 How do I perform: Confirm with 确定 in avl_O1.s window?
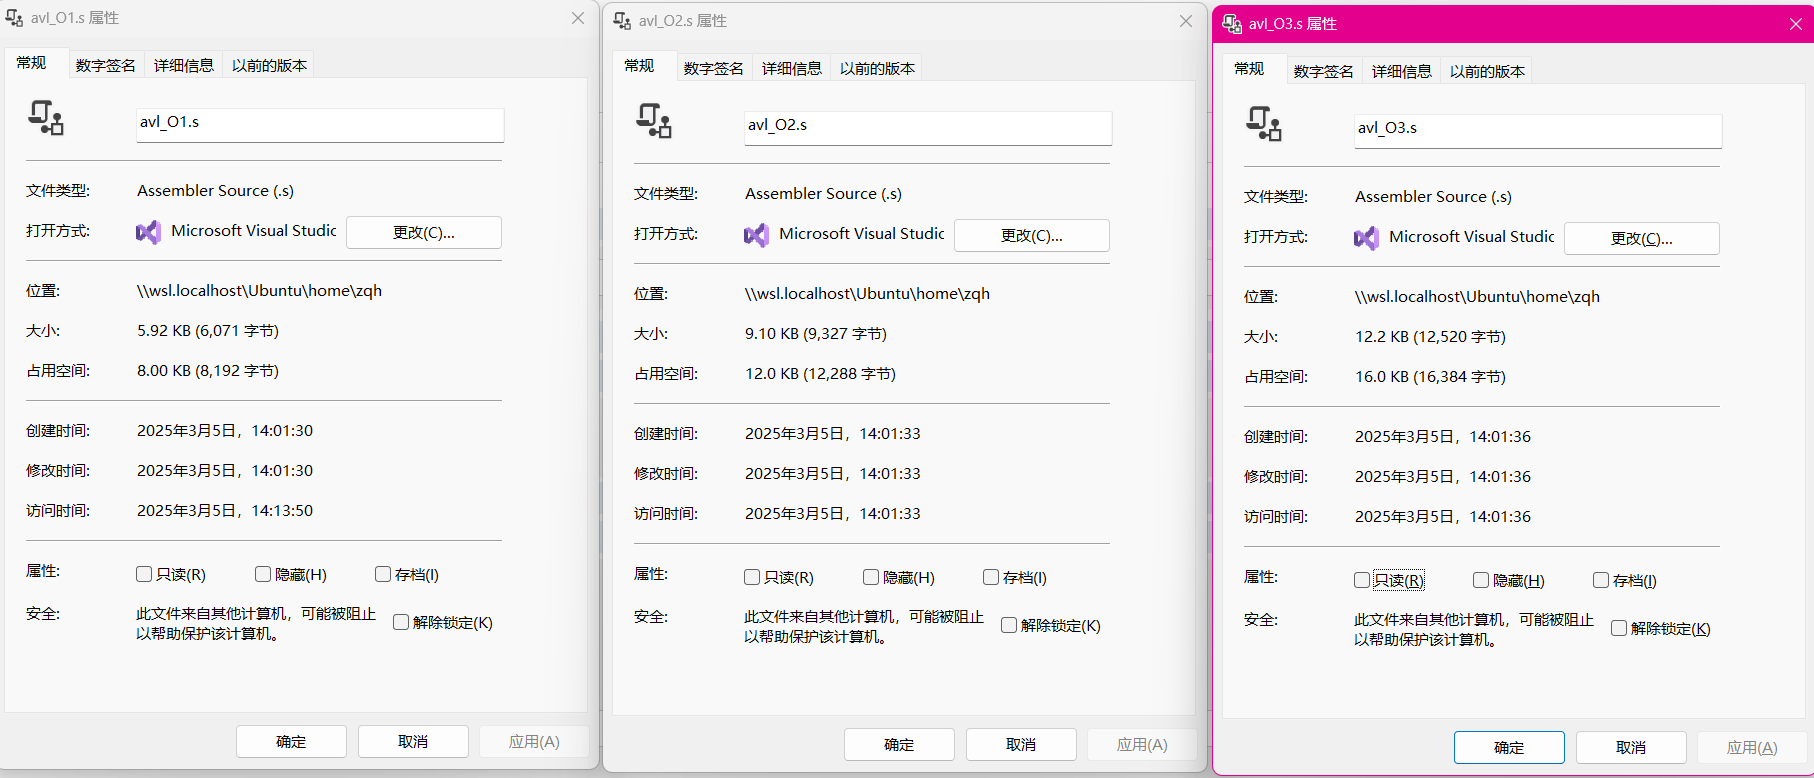291,741
